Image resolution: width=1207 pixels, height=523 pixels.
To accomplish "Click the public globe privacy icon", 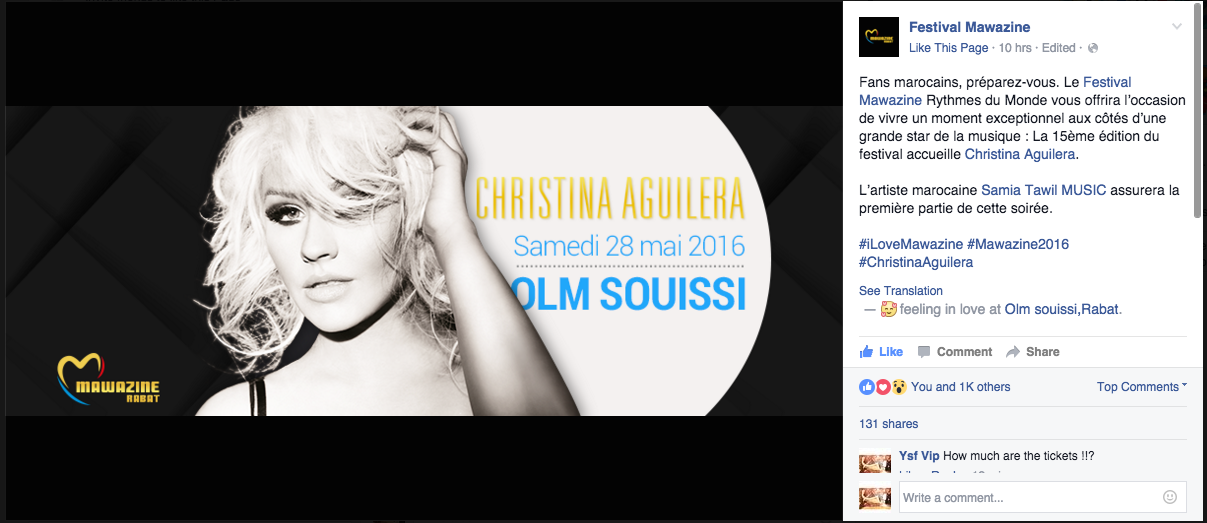I will (1093, 48).
